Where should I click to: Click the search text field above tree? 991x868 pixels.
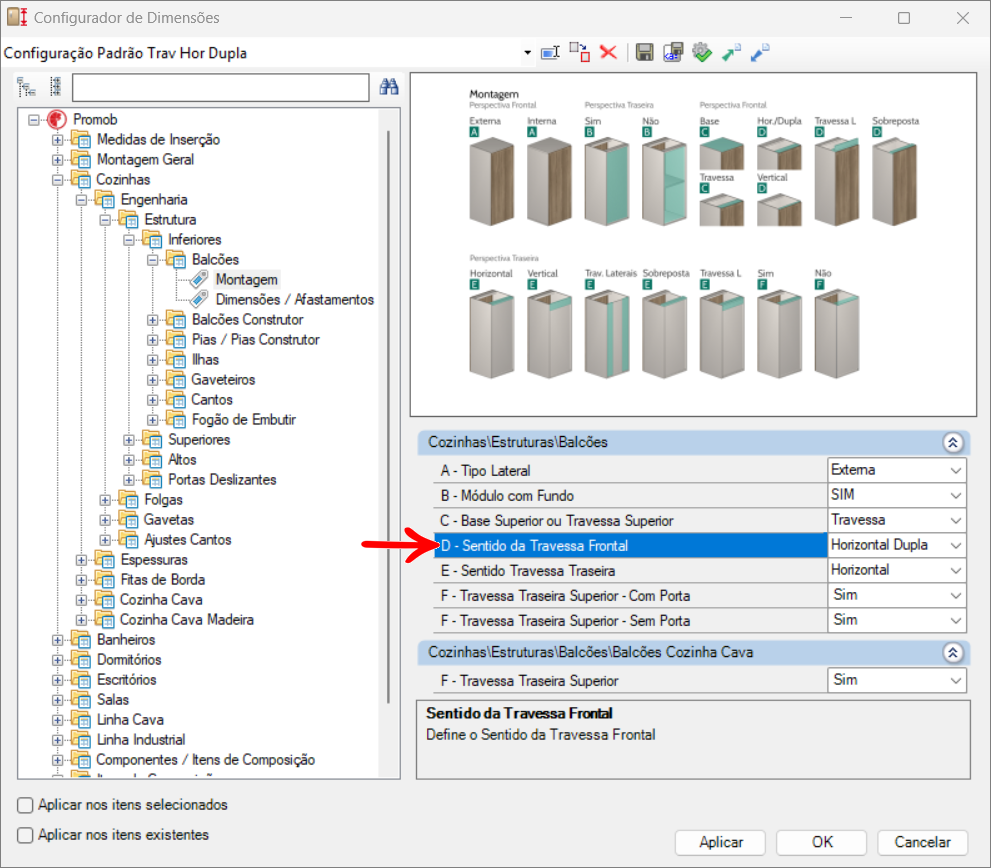tap(220, 88)
